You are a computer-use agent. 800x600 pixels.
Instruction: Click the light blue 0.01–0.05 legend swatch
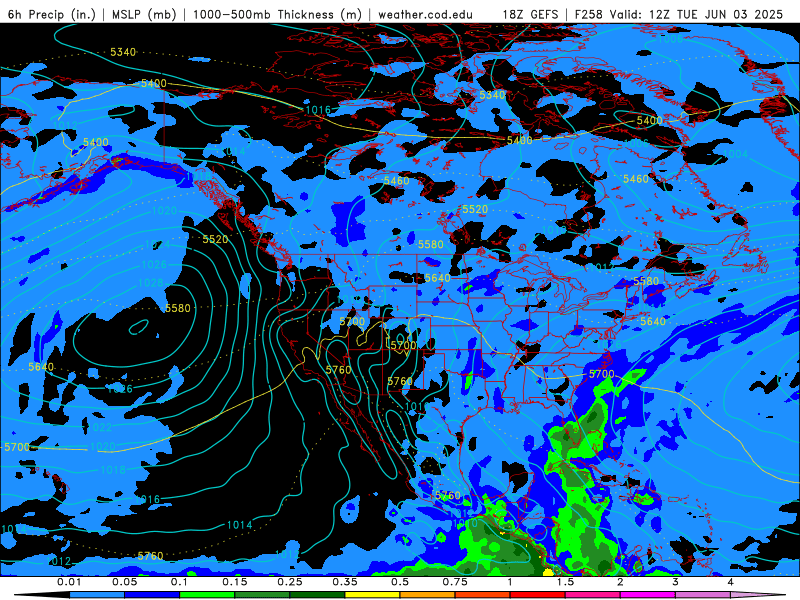tap(97, 595)
